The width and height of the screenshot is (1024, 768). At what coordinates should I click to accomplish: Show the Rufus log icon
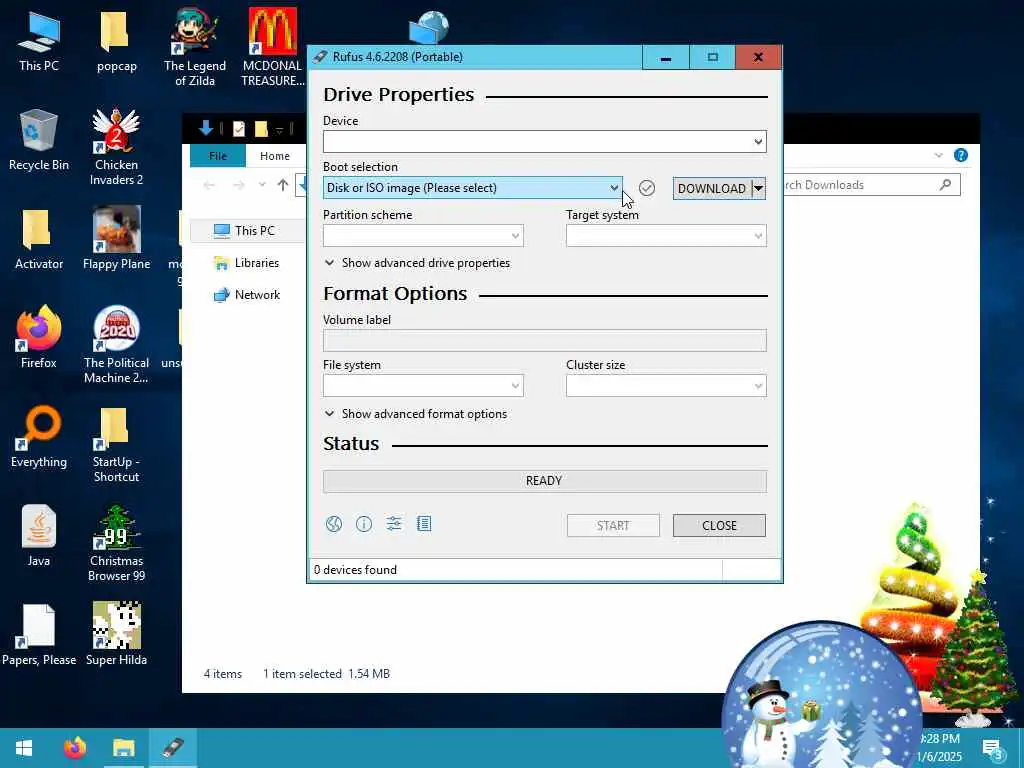point(424,524)
